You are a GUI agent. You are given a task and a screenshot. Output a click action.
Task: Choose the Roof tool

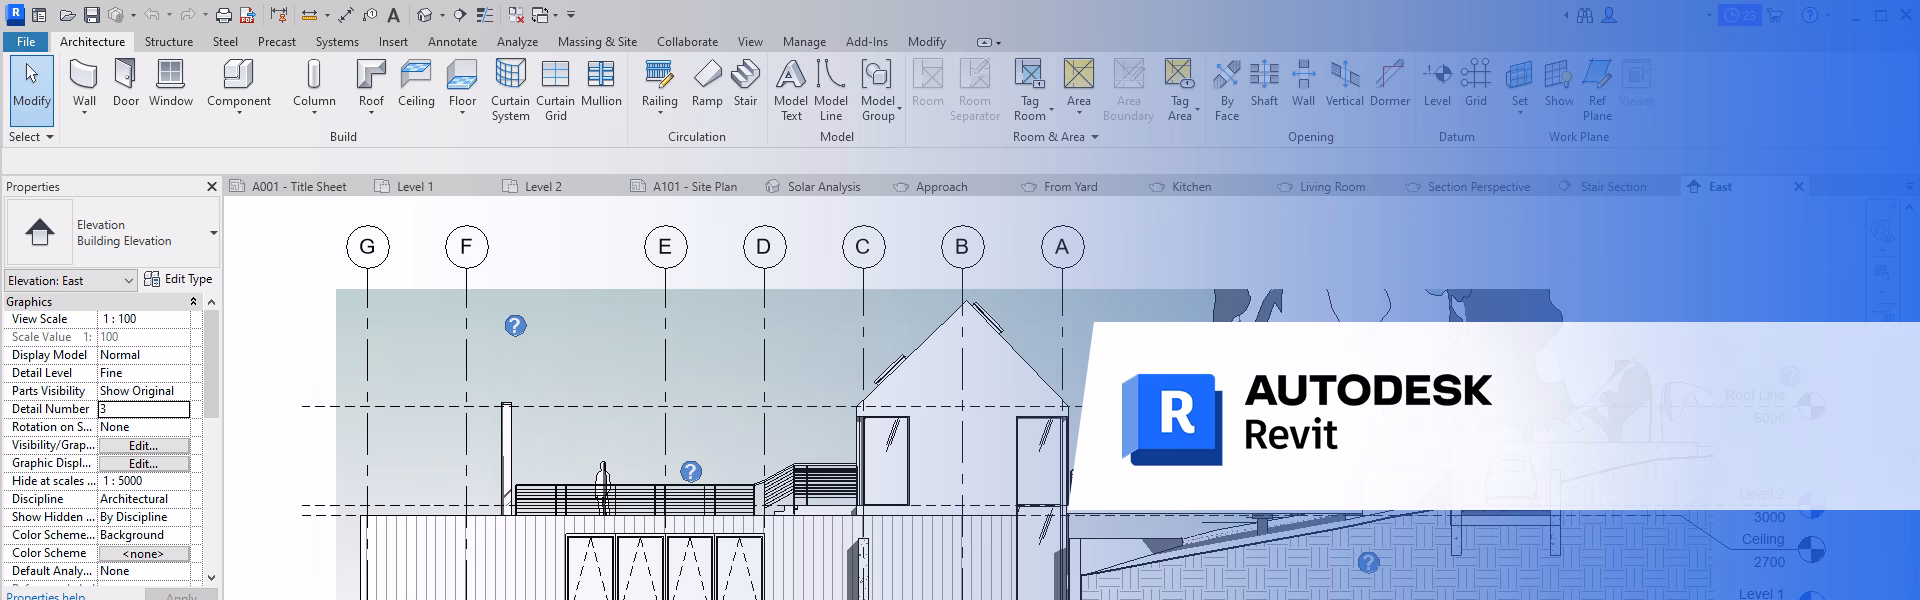[x=371, y=82]
